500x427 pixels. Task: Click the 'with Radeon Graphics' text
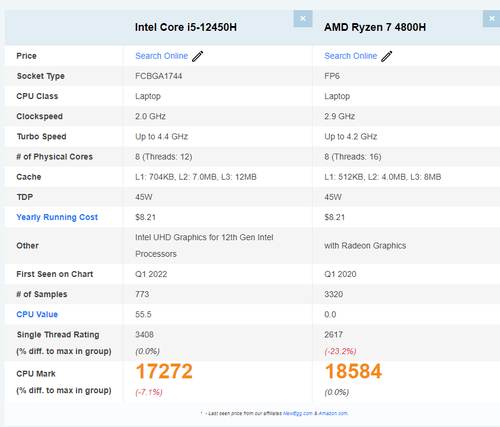tap(365, 246)
